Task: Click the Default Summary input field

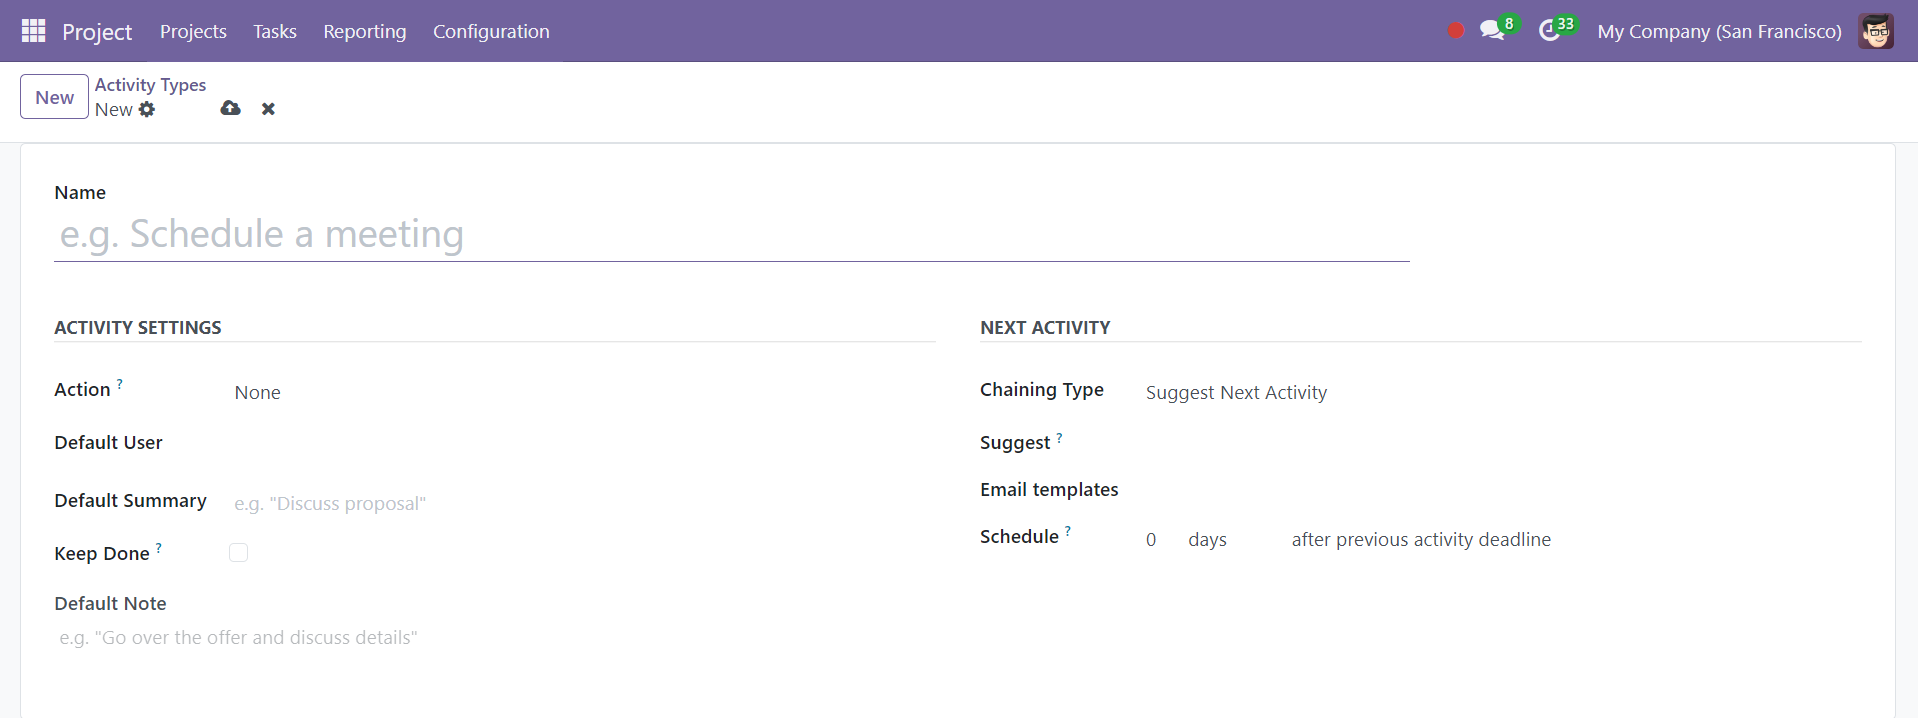Action: 582,503
